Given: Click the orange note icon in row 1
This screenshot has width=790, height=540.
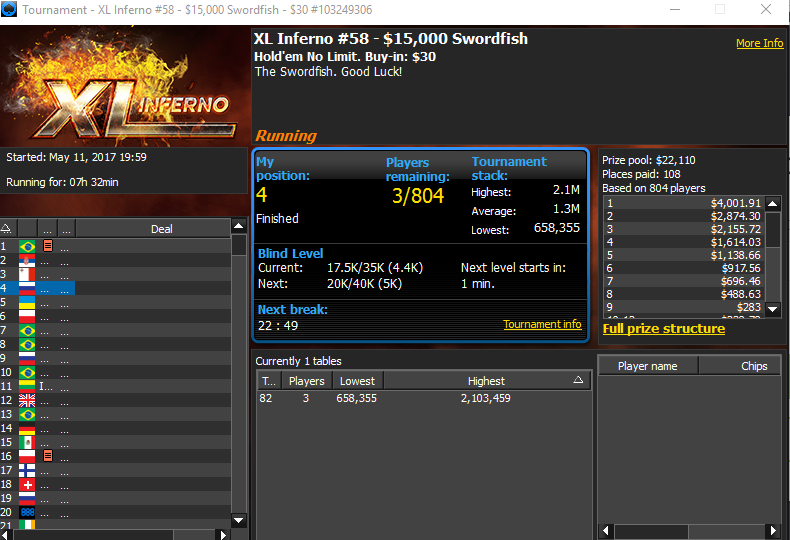Looking at the screenshot, I should tap(48, 246).
